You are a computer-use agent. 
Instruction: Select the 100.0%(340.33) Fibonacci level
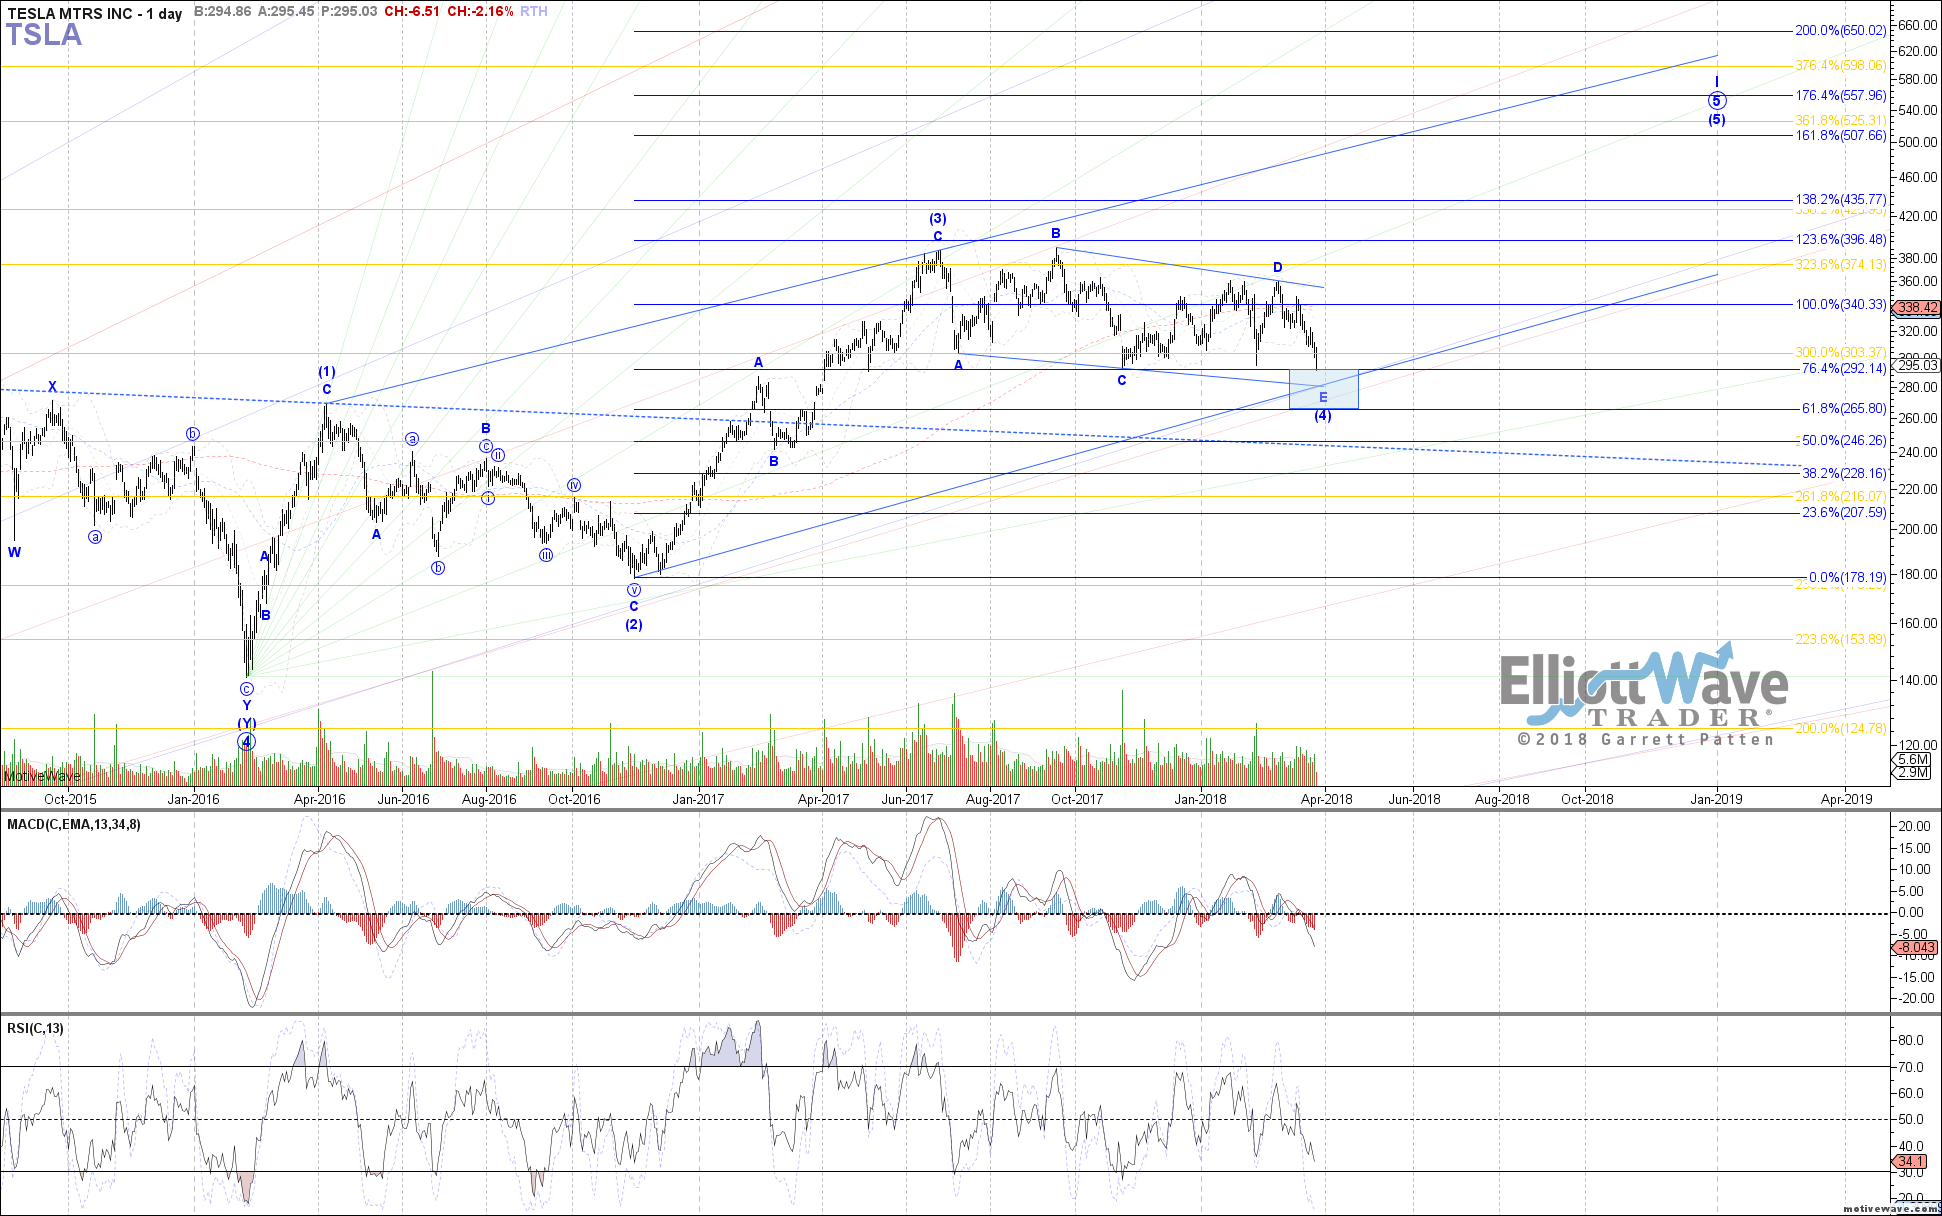[1840, 305]
